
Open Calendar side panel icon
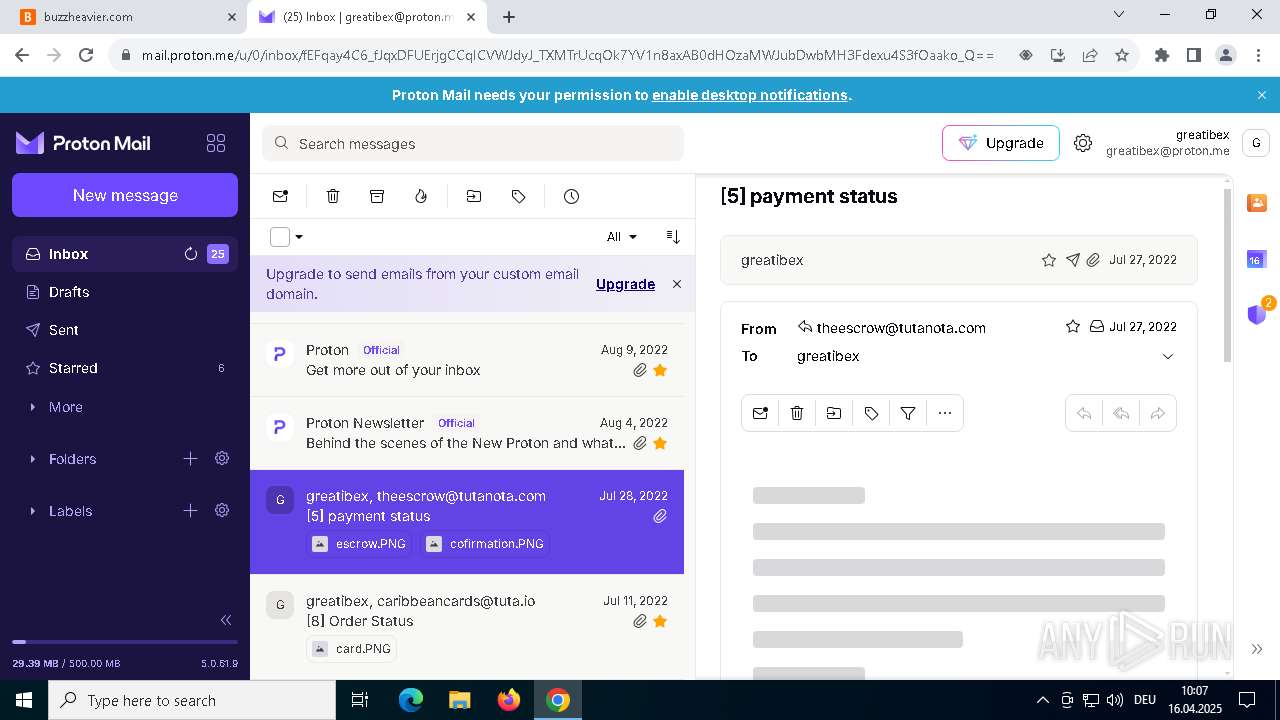point(1256,259)
